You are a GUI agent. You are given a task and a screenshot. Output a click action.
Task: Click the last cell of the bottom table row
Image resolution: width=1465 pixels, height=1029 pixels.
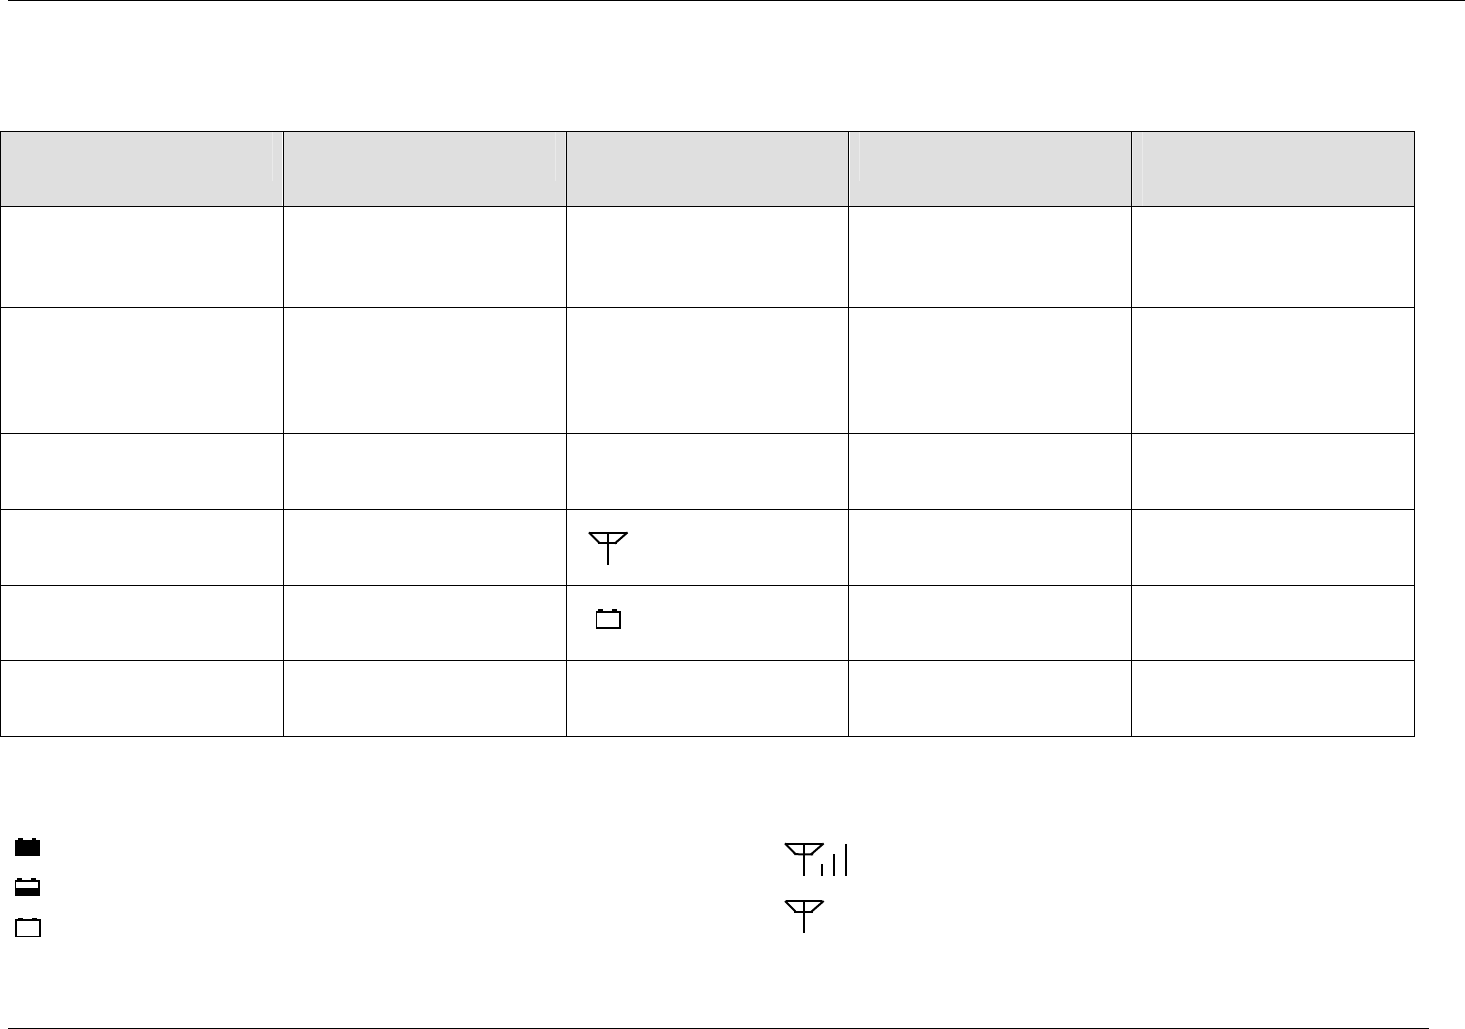pyautogui.click(x=1273, y=698)
